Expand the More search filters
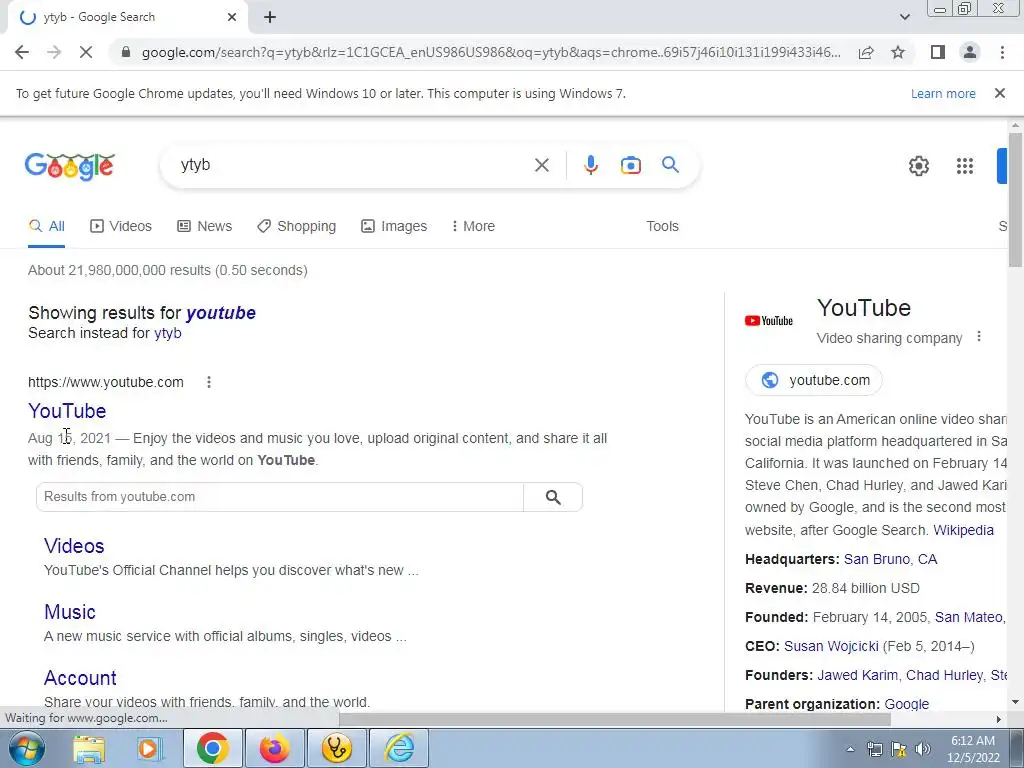Viewport: 1024px width, 768px height. pos(473,226)
